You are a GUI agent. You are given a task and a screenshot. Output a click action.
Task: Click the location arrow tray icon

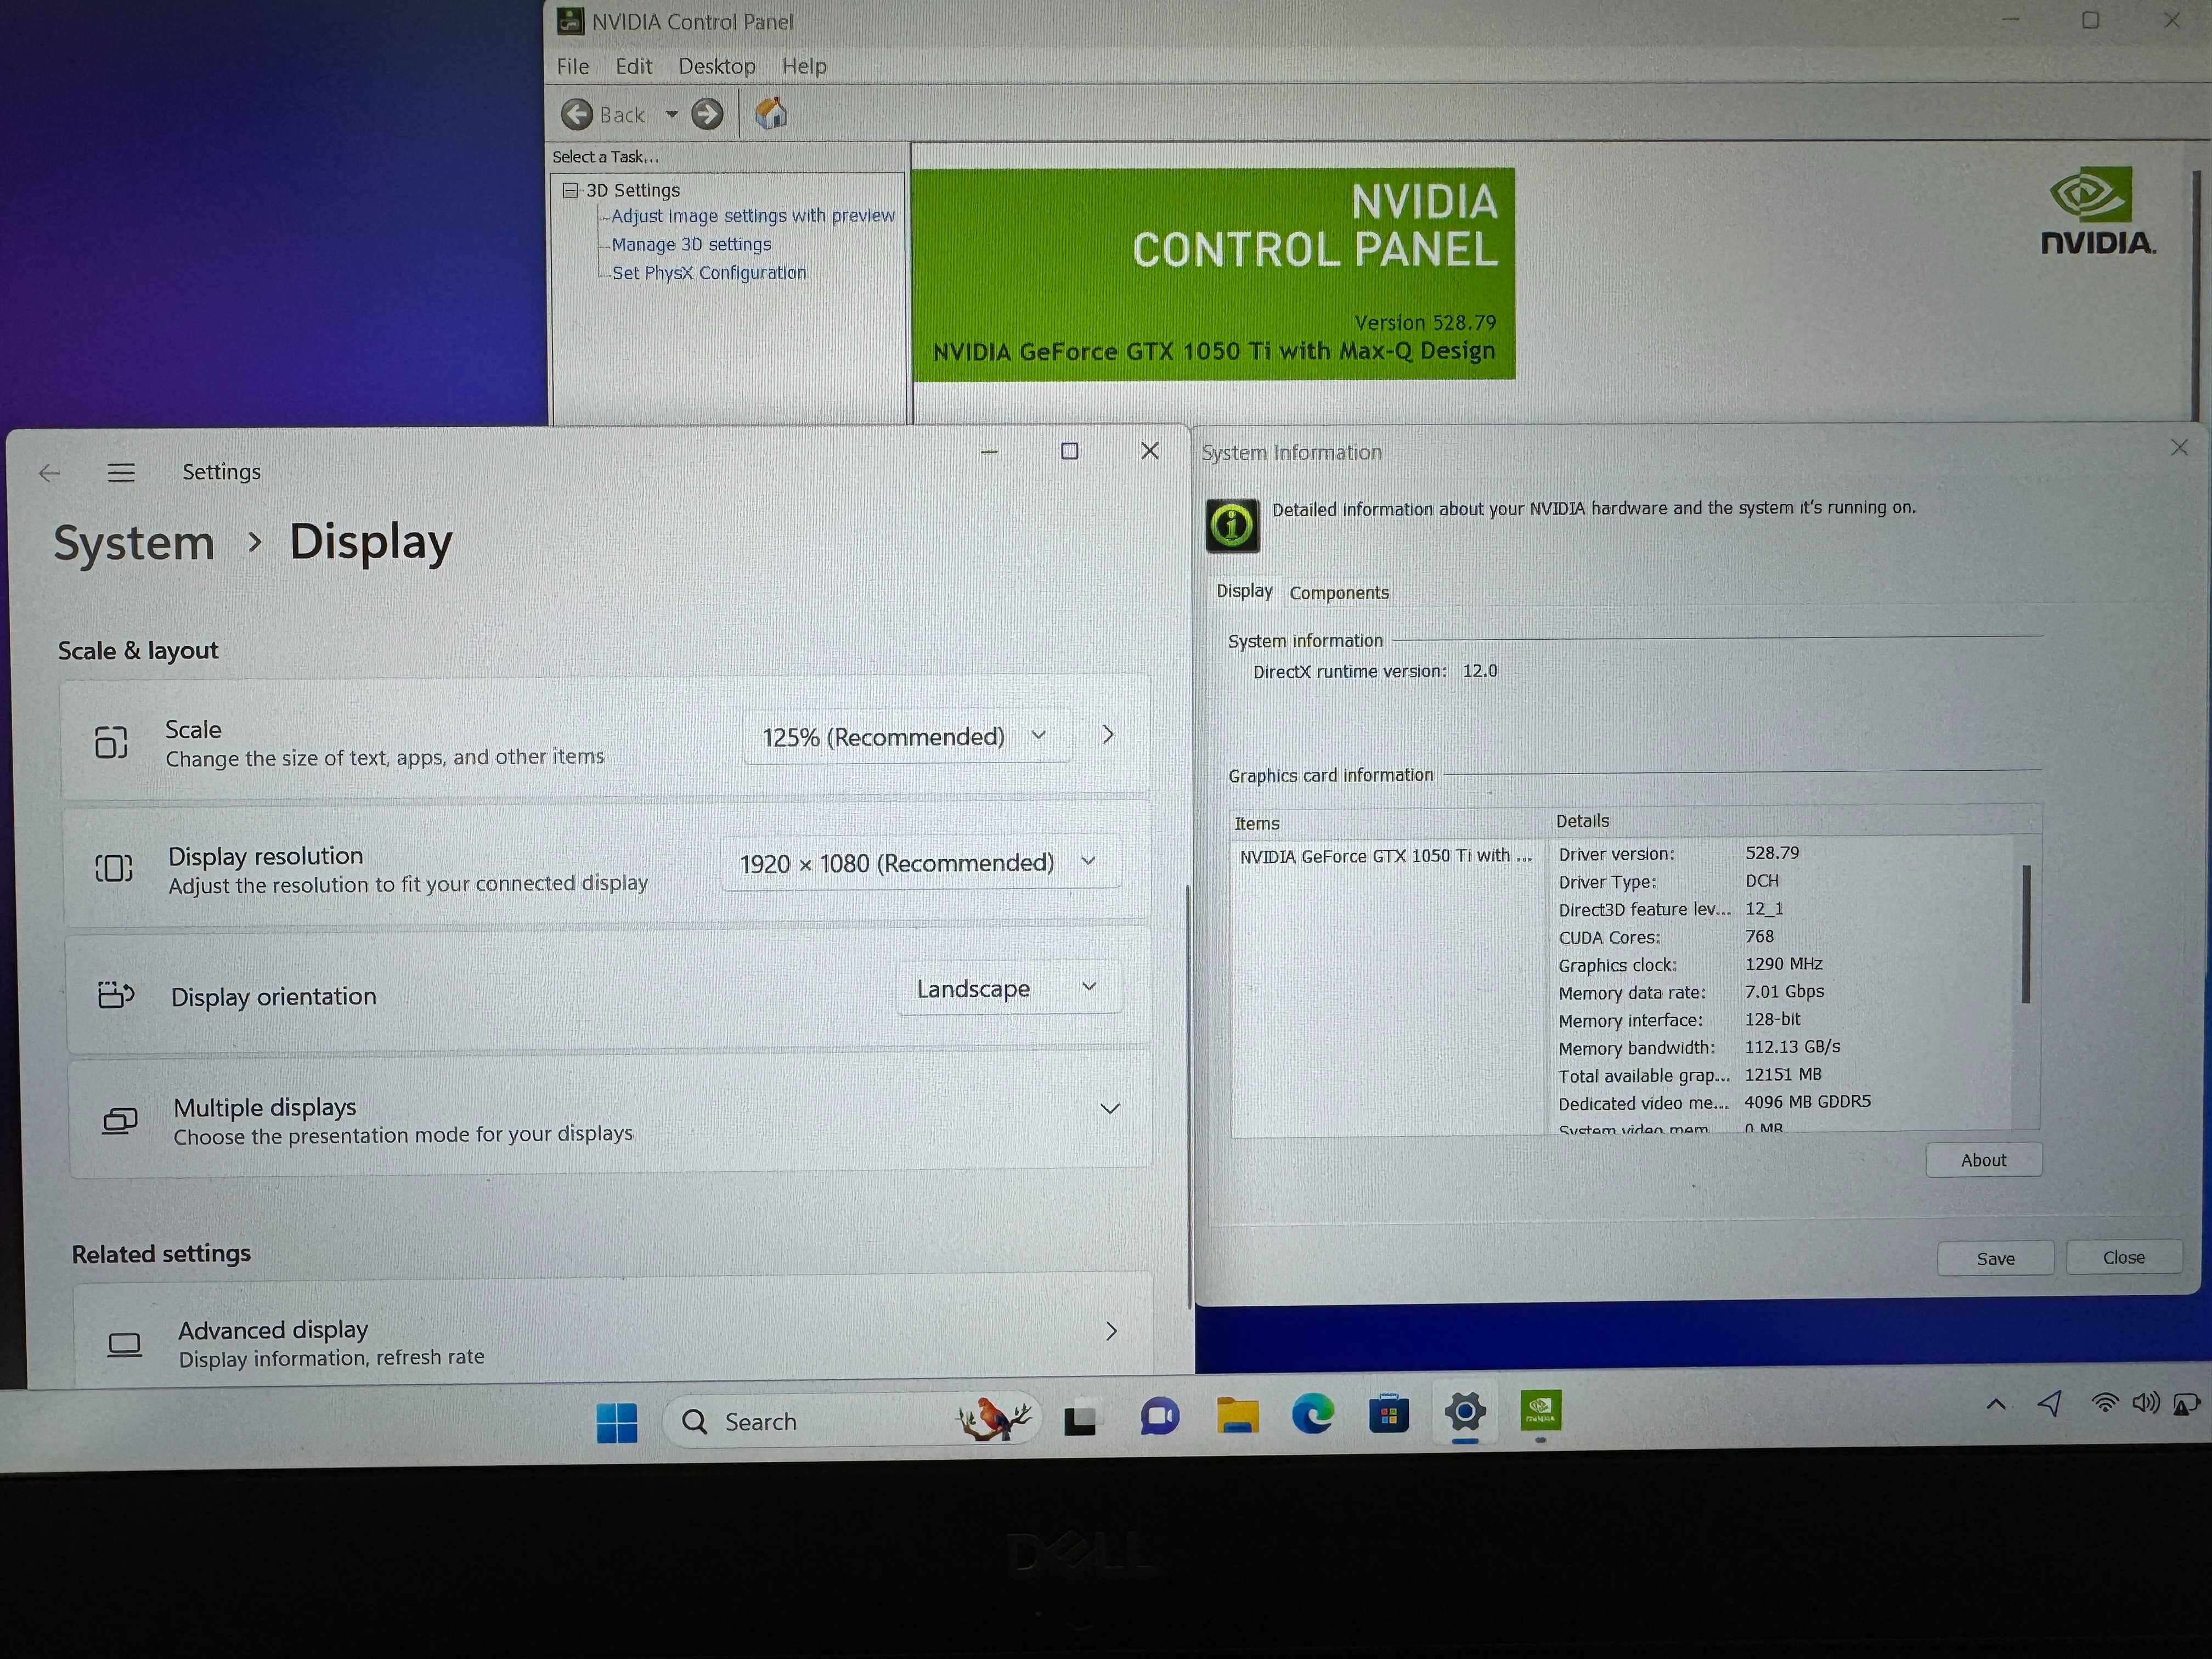coord(2049,1403)
